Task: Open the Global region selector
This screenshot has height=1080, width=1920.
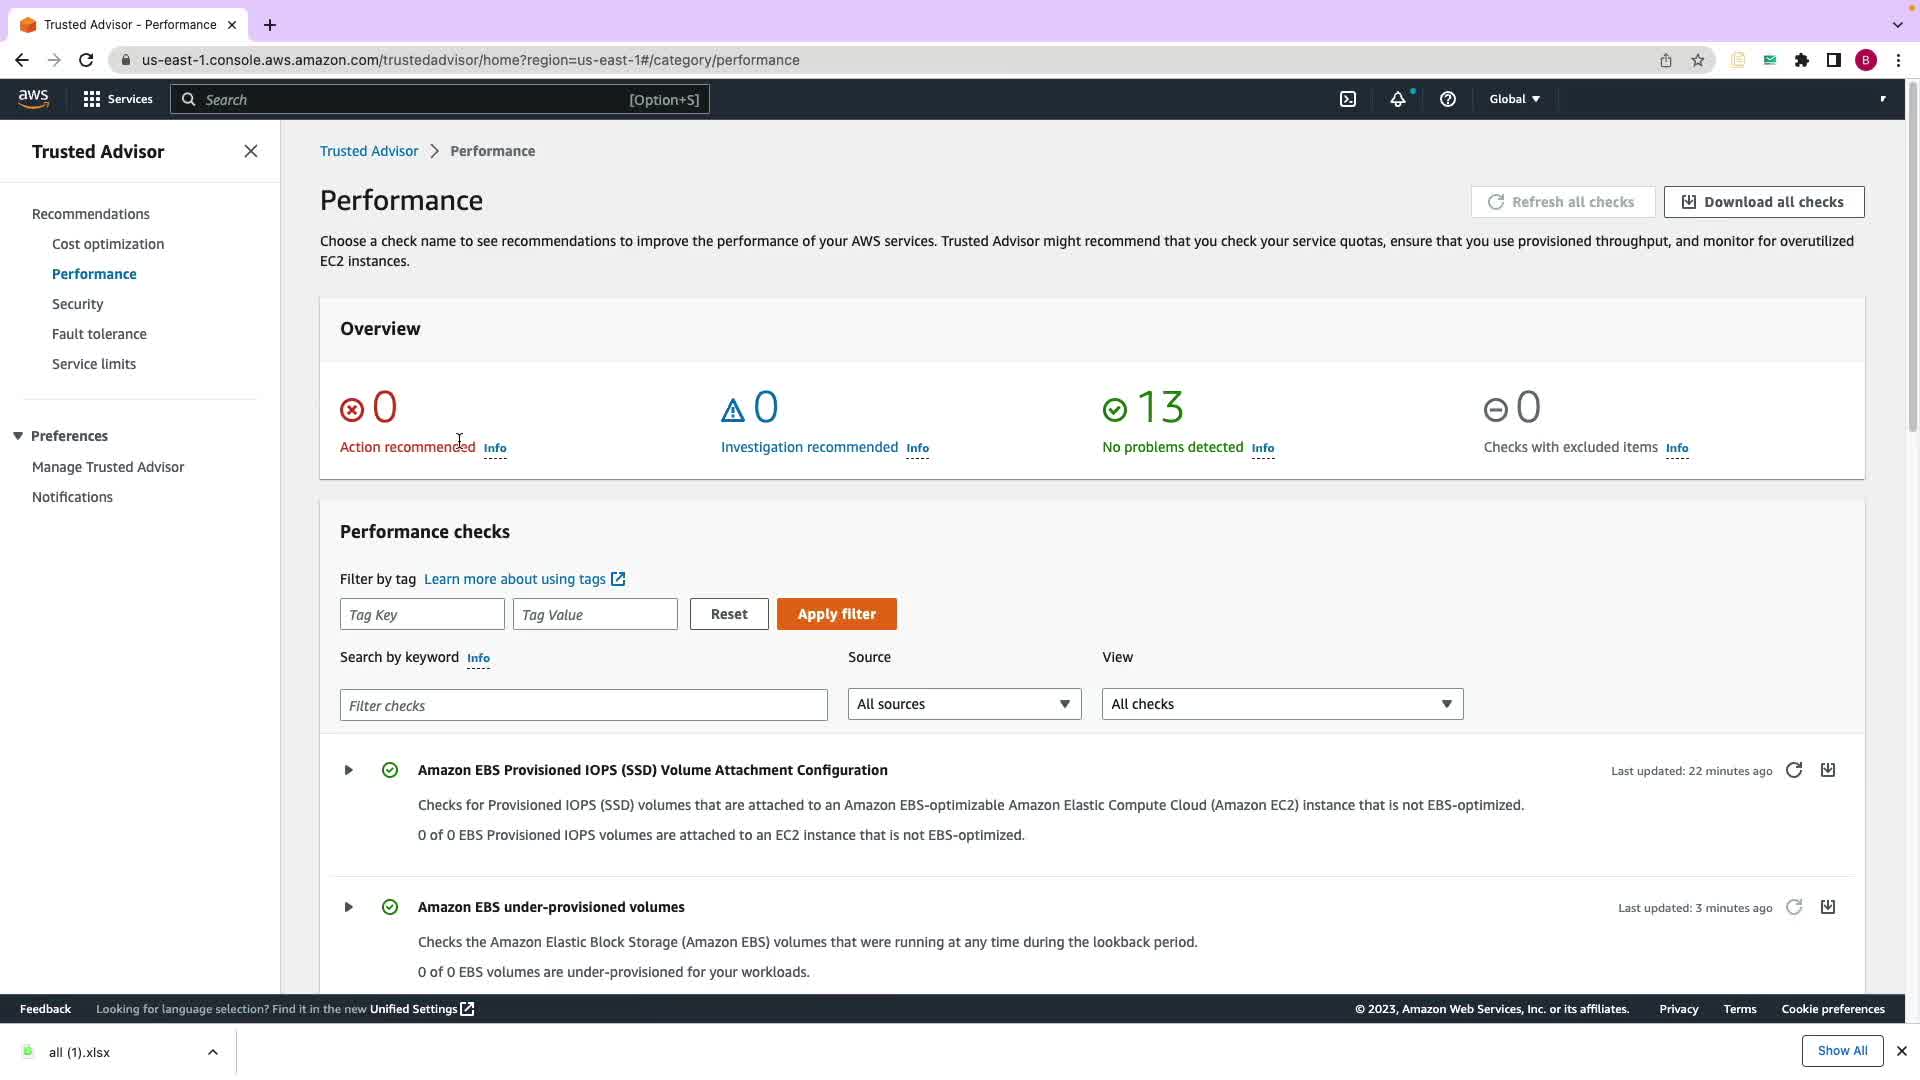Action: (x=1514, y=99)
